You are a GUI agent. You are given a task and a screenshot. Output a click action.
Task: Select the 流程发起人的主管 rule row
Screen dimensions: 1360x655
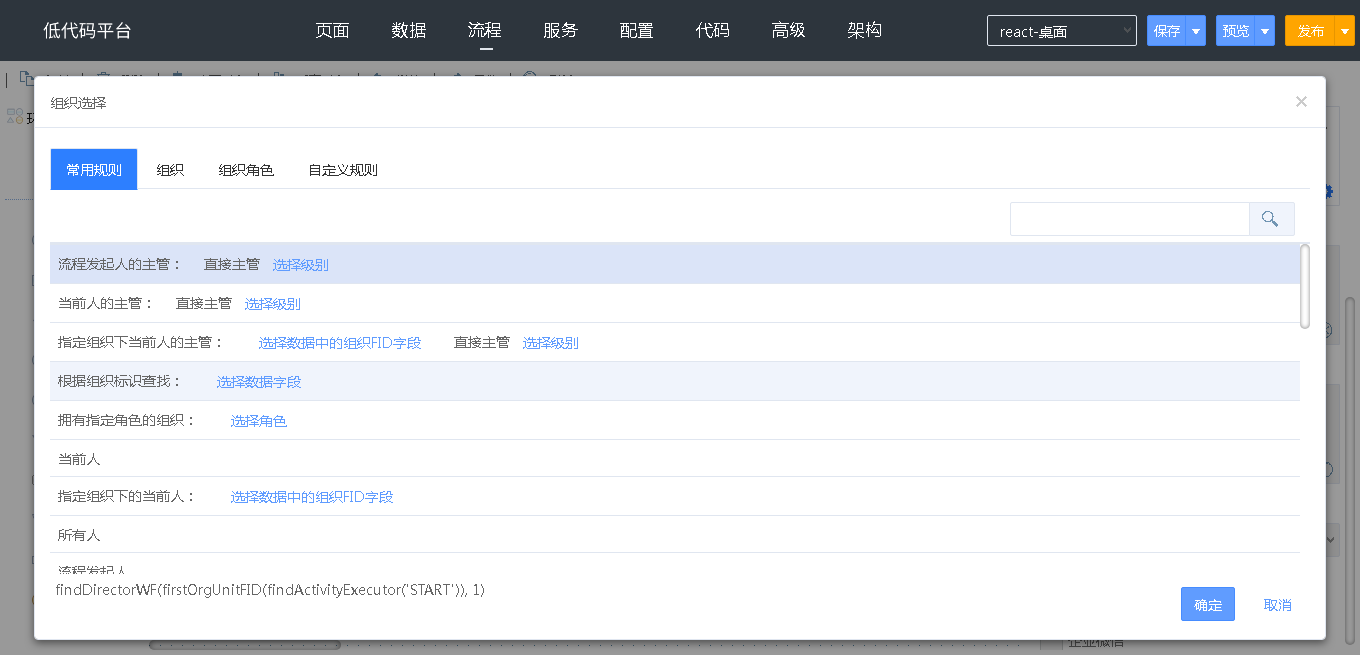pos(675,264)
